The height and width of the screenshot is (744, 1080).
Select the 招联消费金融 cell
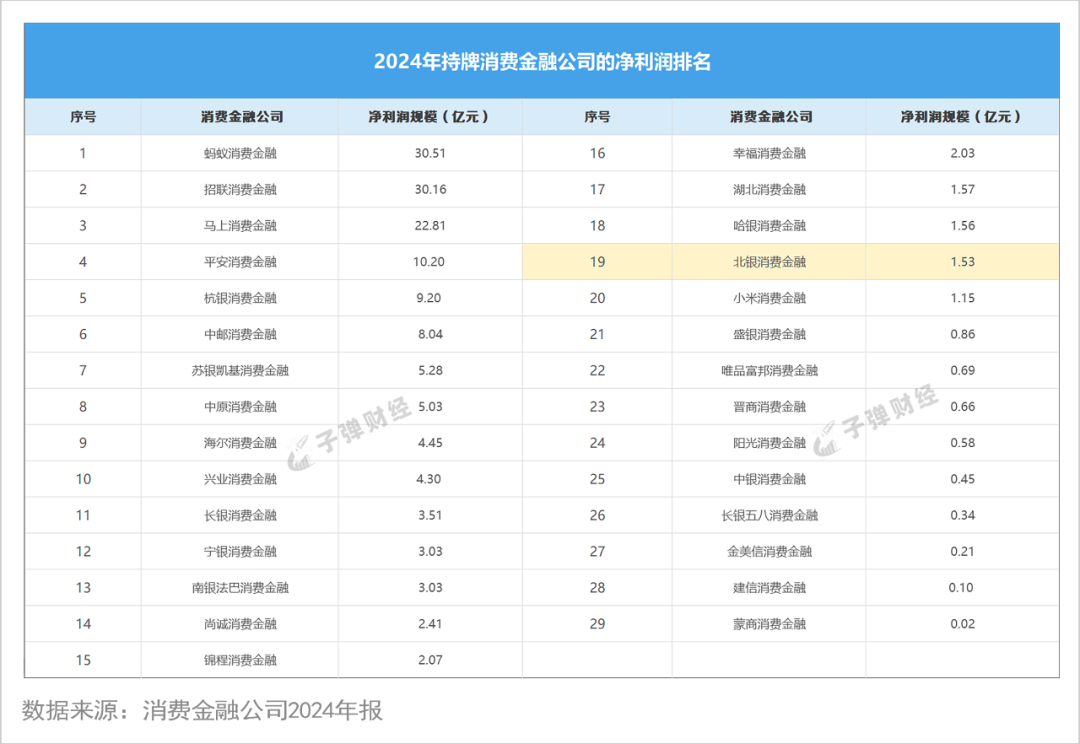tap(240, 189)
